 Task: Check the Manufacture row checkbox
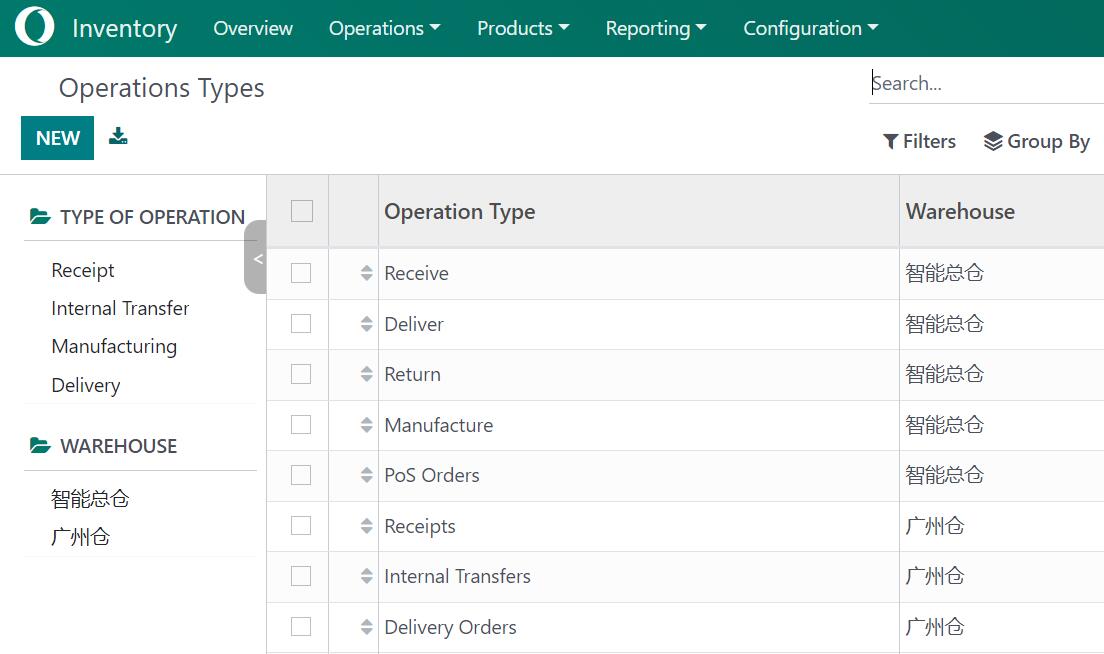point(301,425)
